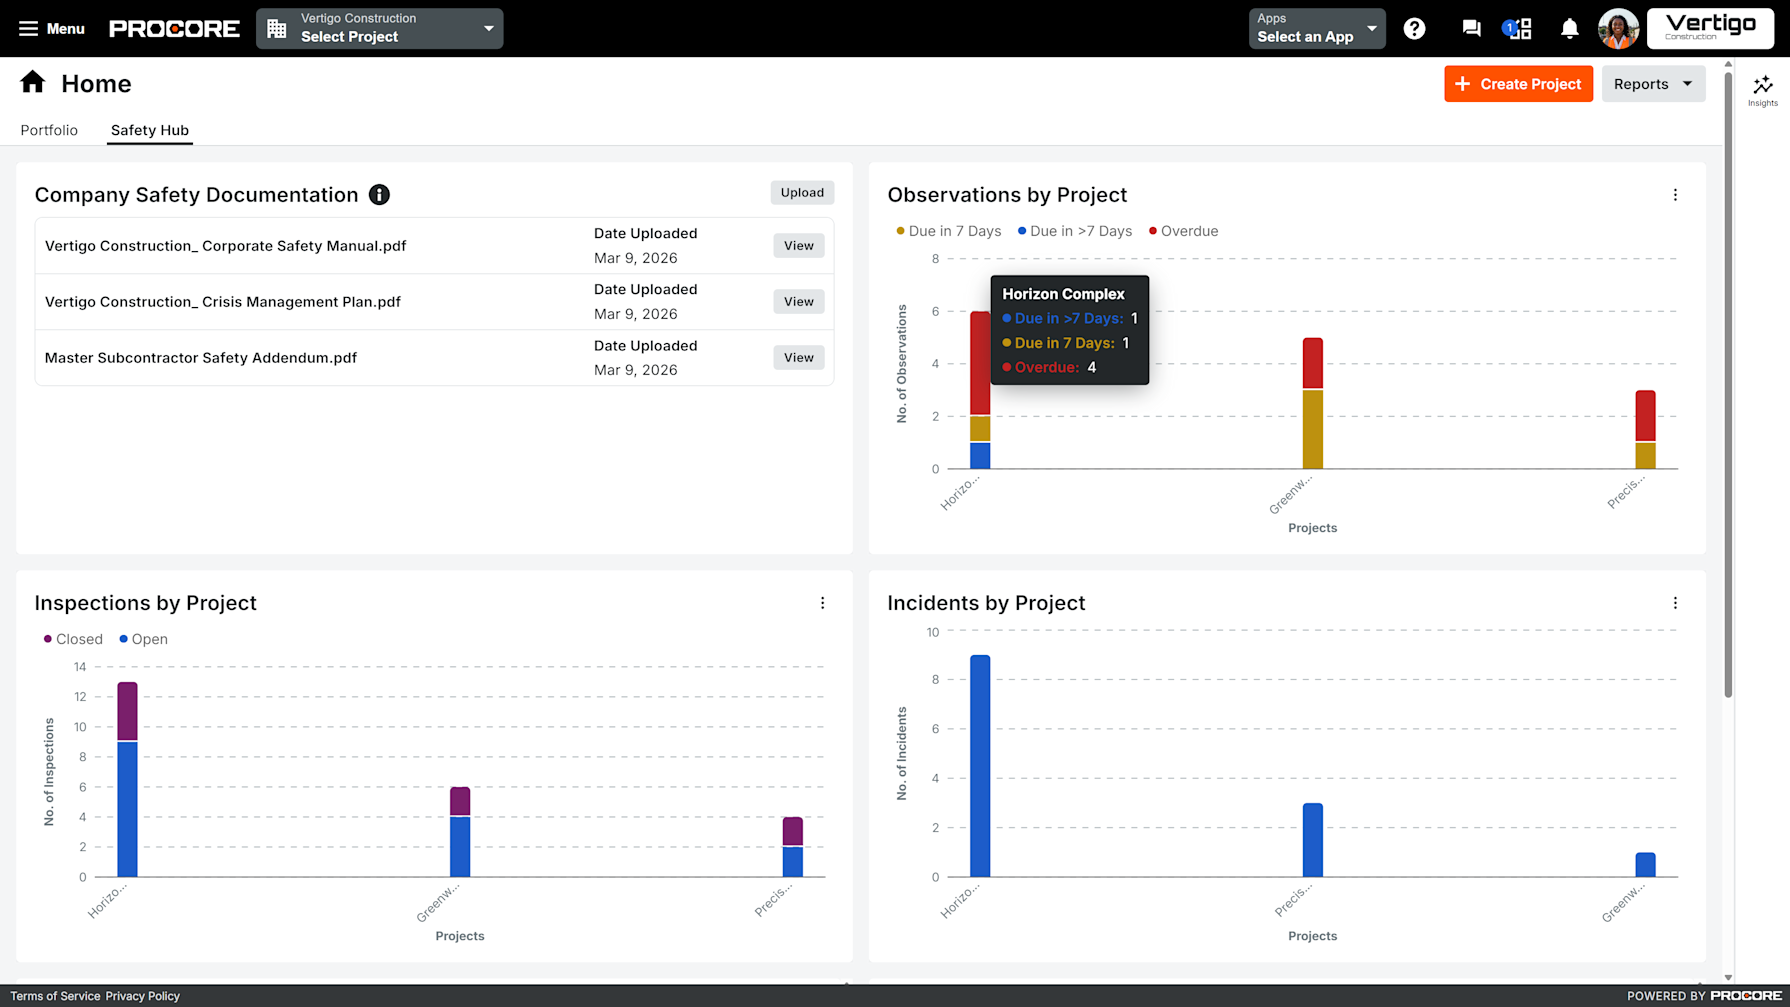This screenshot has width=1790, height=1007.
Task: Open the notifications bell
Action: [x=1569, y=29]
